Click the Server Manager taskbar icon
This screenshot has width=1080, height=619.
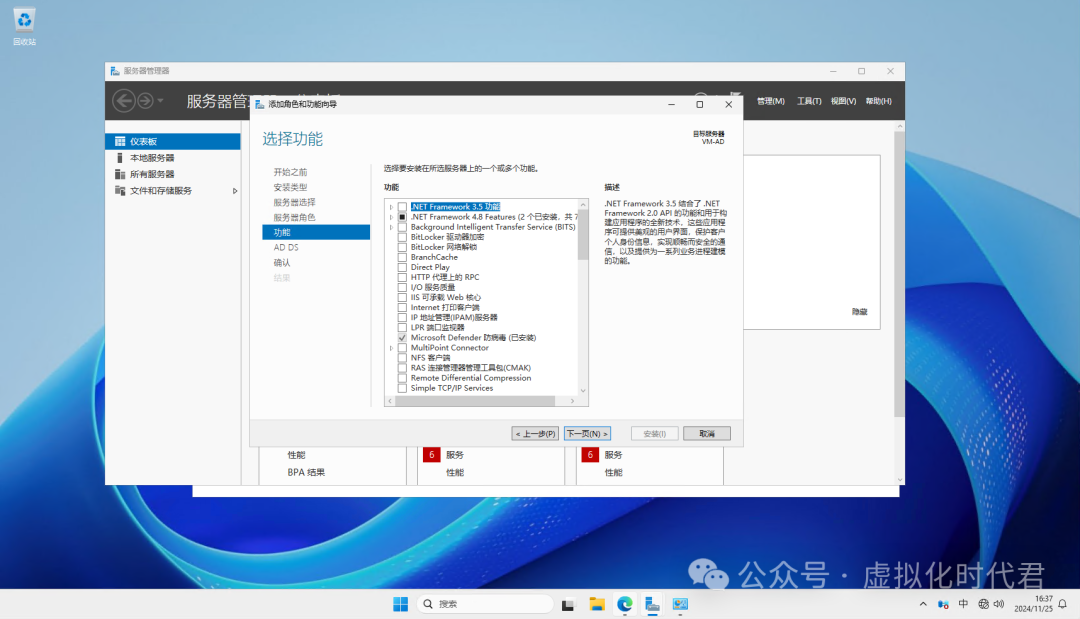[x=652, y=604]
